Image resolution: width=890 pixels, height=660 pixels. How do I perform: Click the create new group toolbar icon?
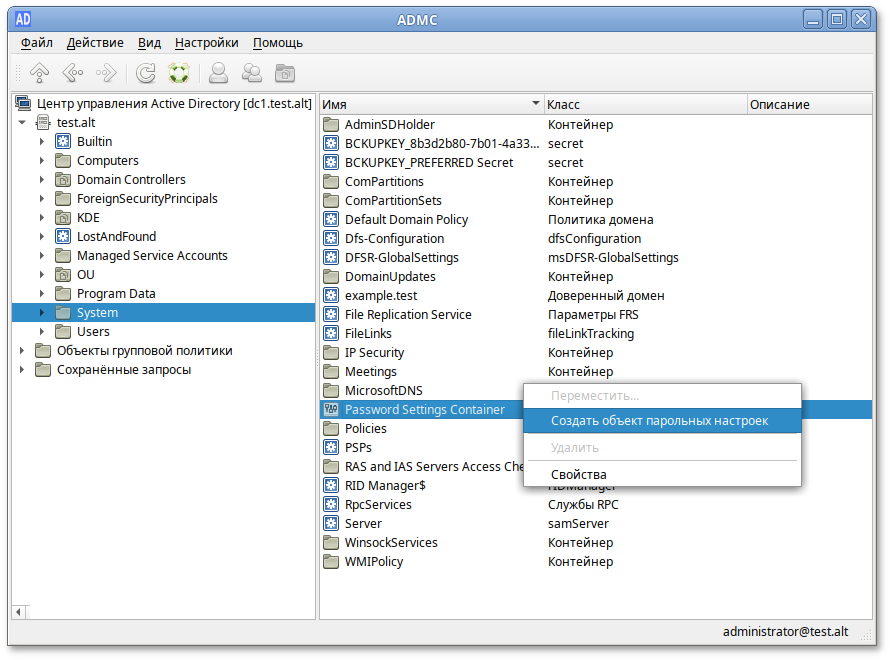[251, 72]
